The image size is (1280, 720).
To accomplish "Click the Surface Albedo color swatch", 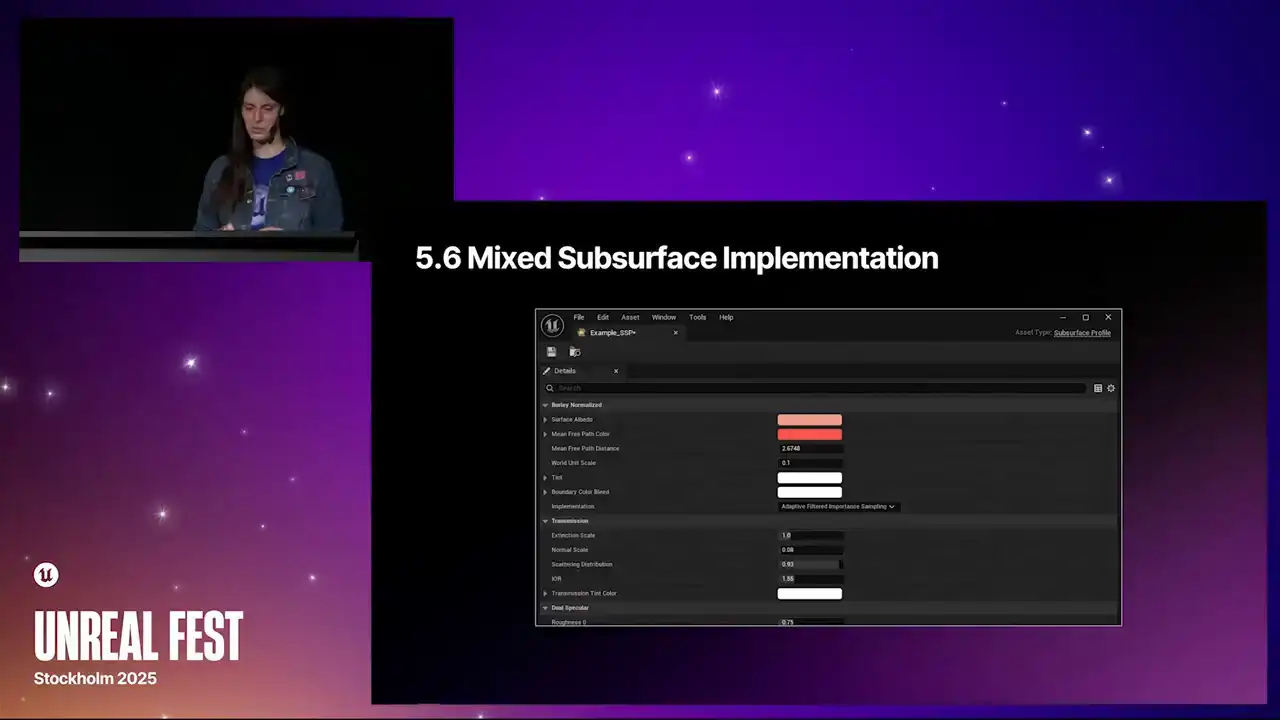I will tap(809, 420).
